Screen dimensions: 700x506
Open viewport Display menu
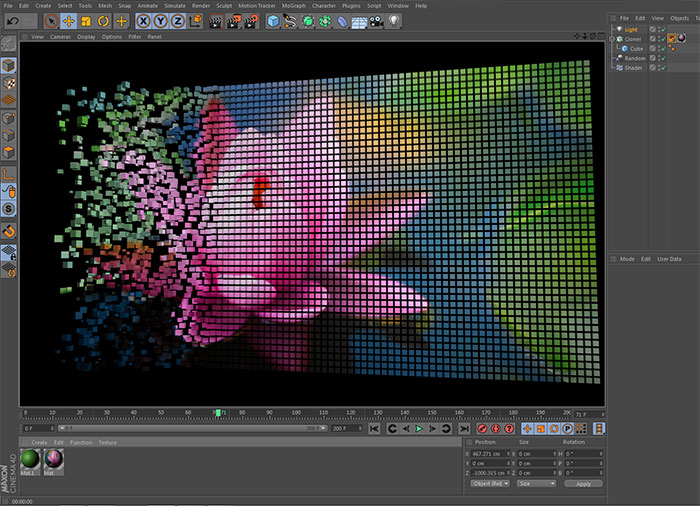coord(86,37)
